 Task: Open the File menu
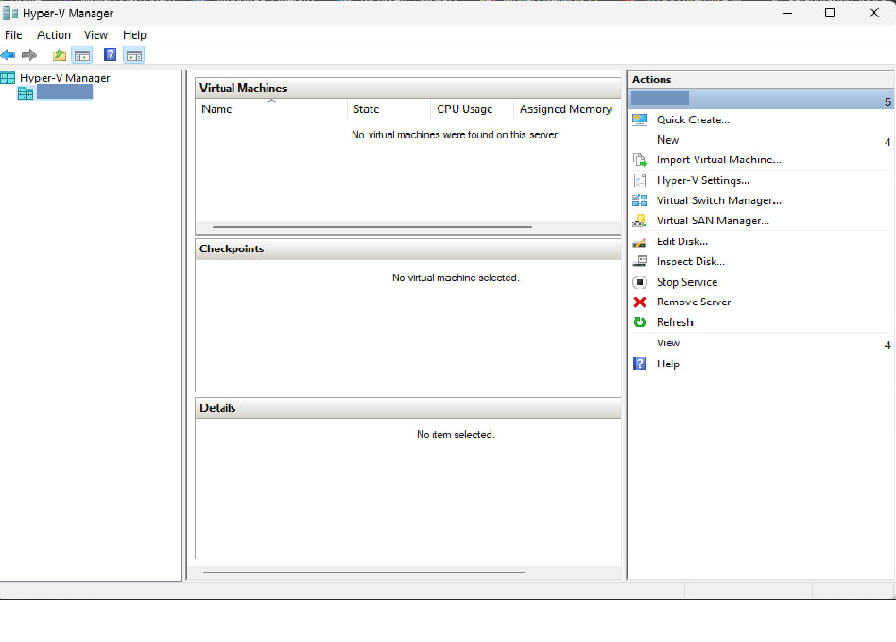[x=14, y=35]
